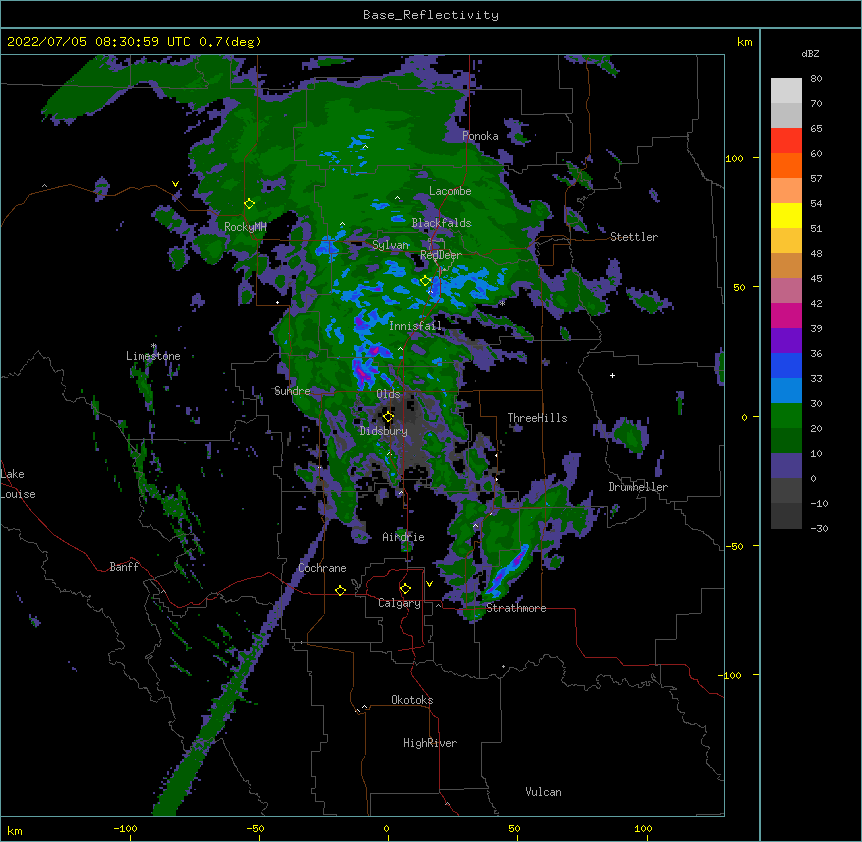Click the dBZ legend heading
Viewport: 862px width, 842px height.
(x=810, y=54)
